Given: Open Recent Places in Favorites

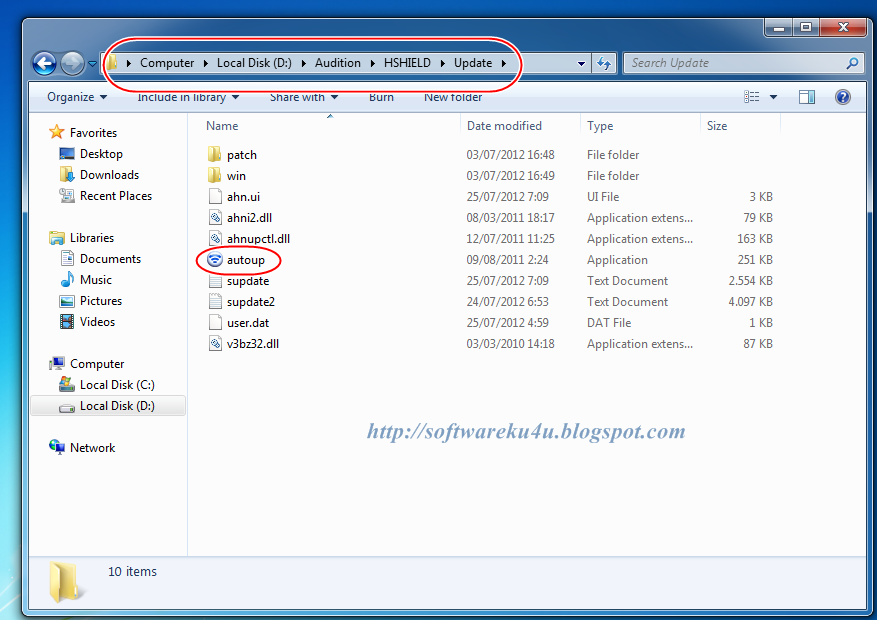Looking at the screenshot, I should (116, 196).
